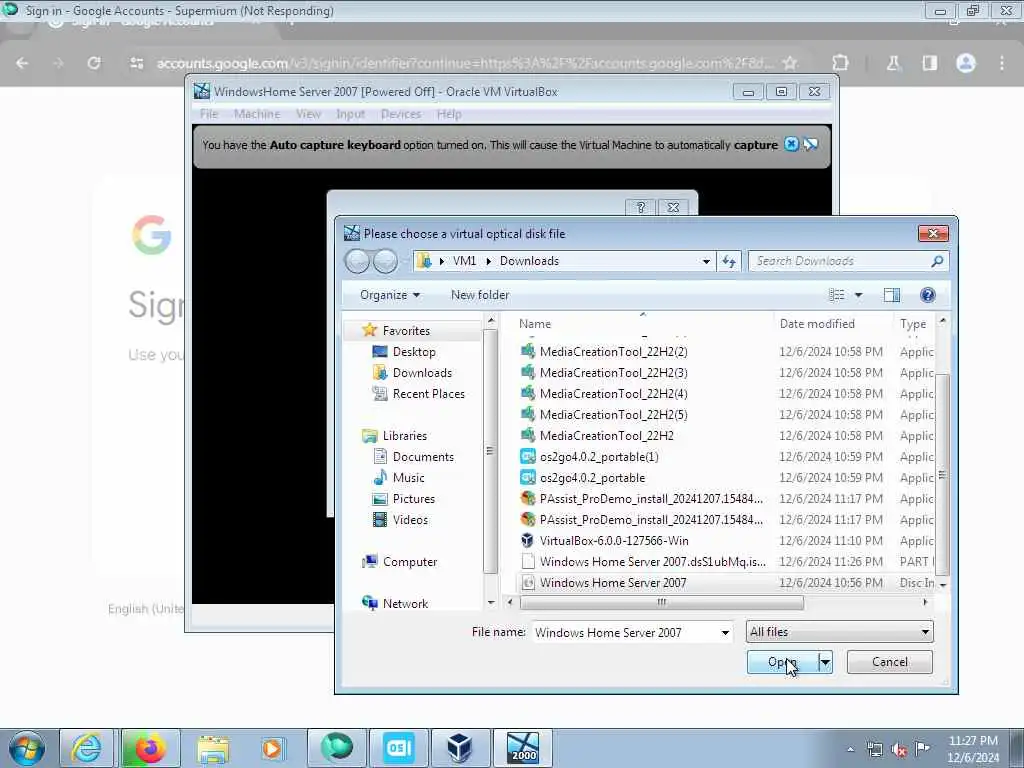Go back using the dialog back arrow
The height and width of the screenshot is (768, 1024).
[358, 261]
